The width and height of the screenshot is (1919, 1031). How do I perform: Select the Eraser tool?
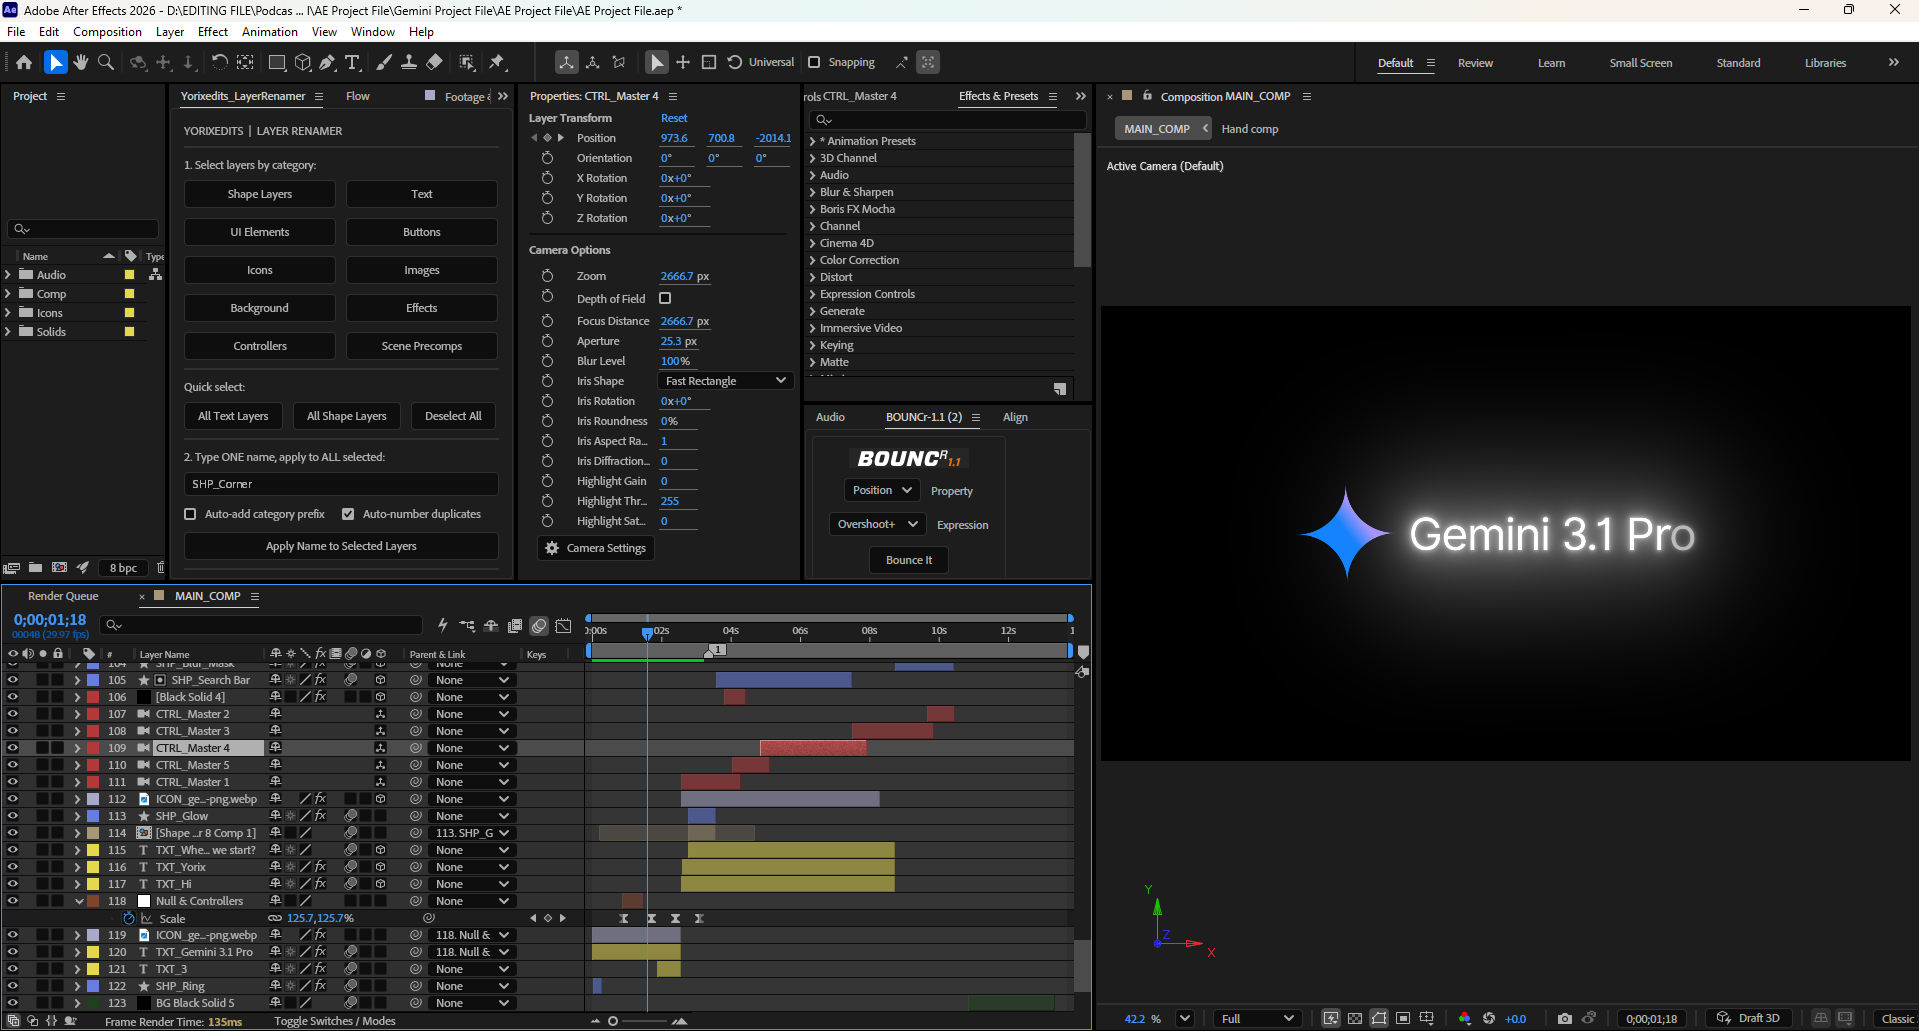[x=434, y=62]
